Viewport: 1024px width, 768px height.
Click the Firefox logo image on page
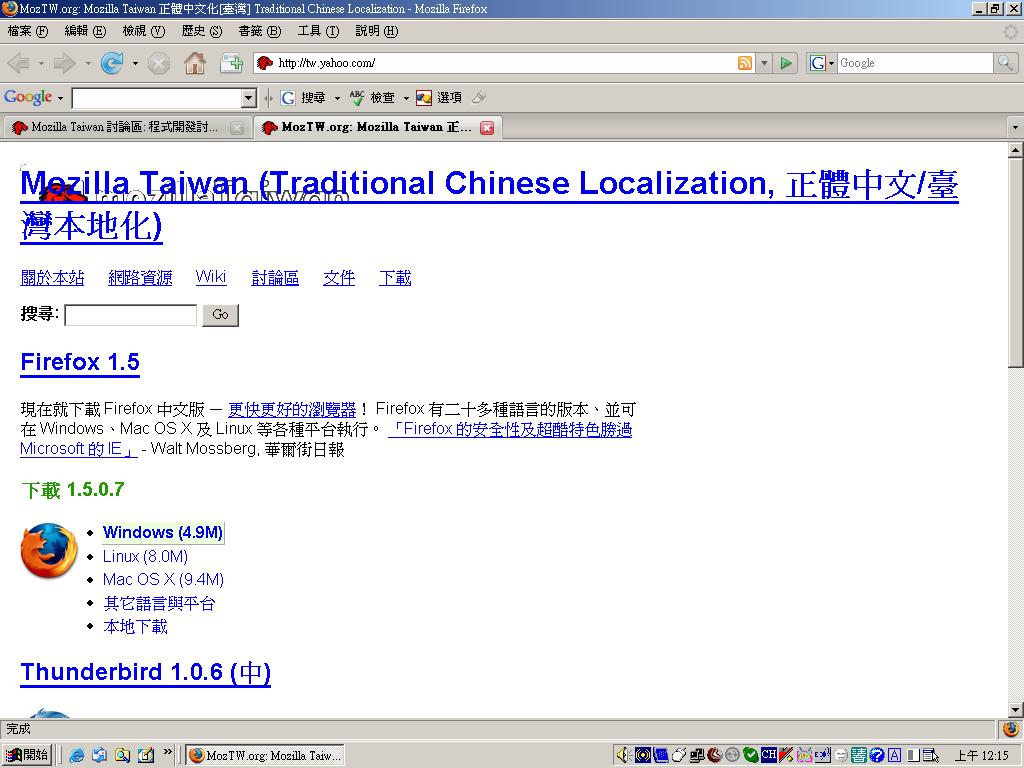[49, 551]
